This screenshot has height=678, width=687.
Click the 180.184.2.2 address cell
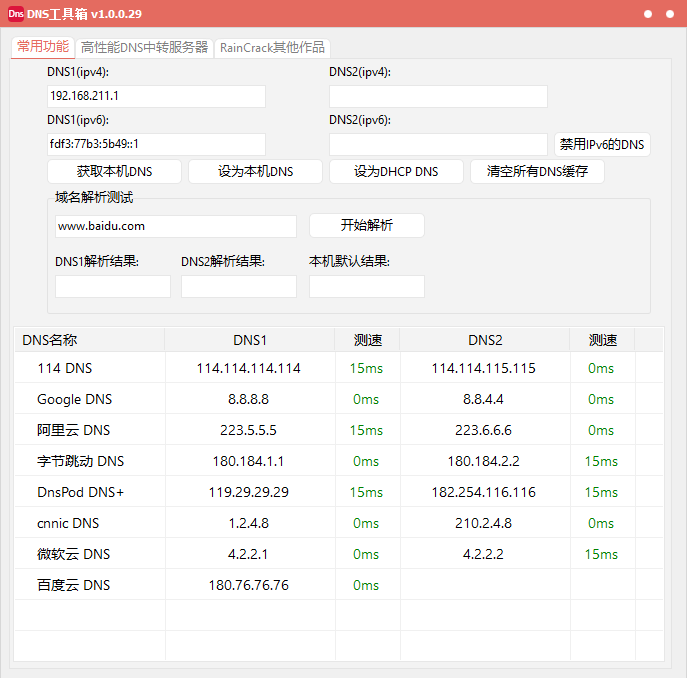pyautogui.click(x=484, y=461)
